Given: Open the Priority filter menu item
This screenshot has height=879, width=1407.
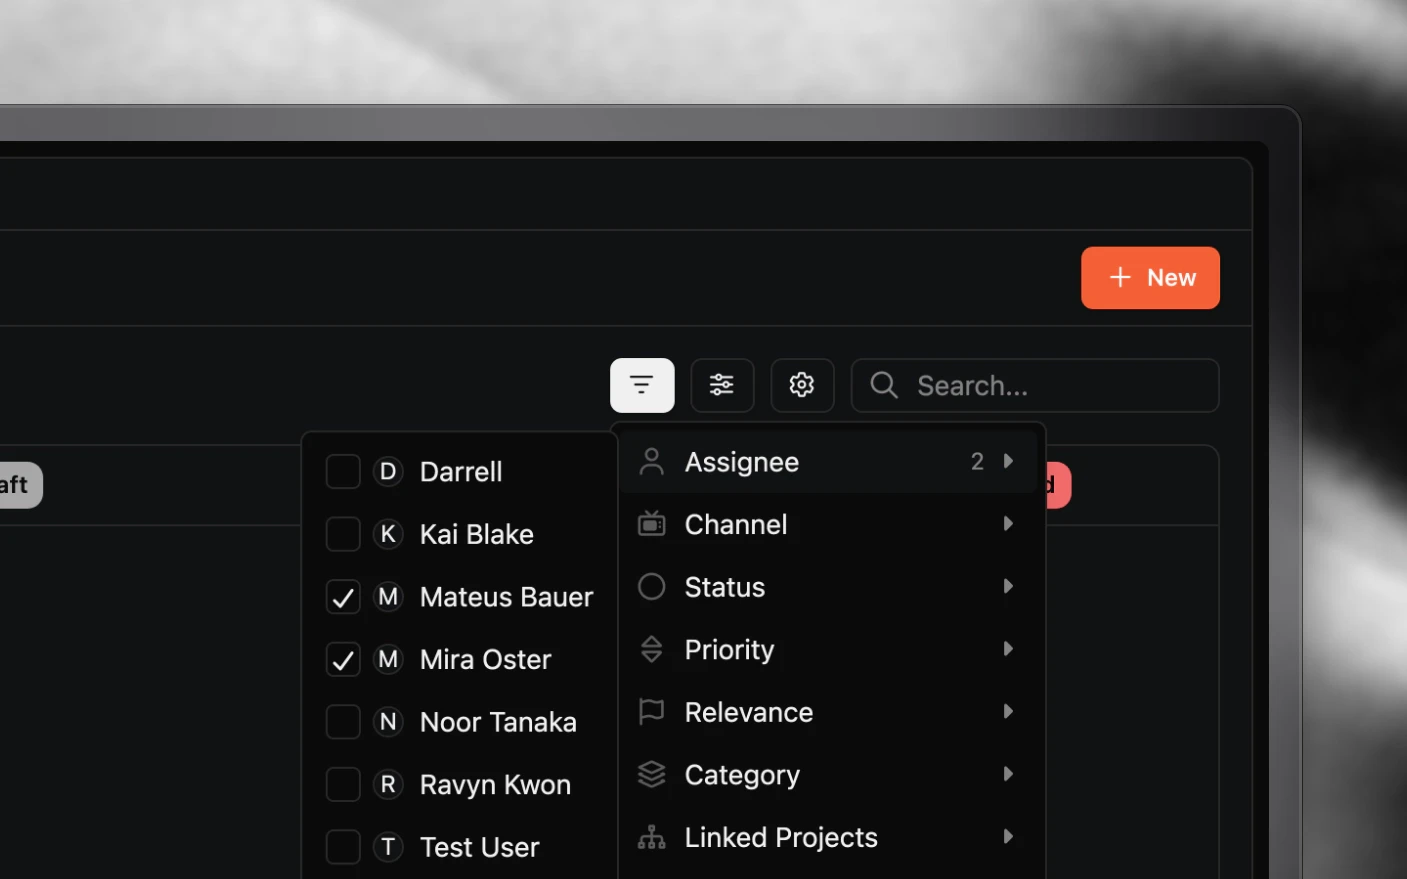Looking at the screenshot, I should (x=828, y=649).
